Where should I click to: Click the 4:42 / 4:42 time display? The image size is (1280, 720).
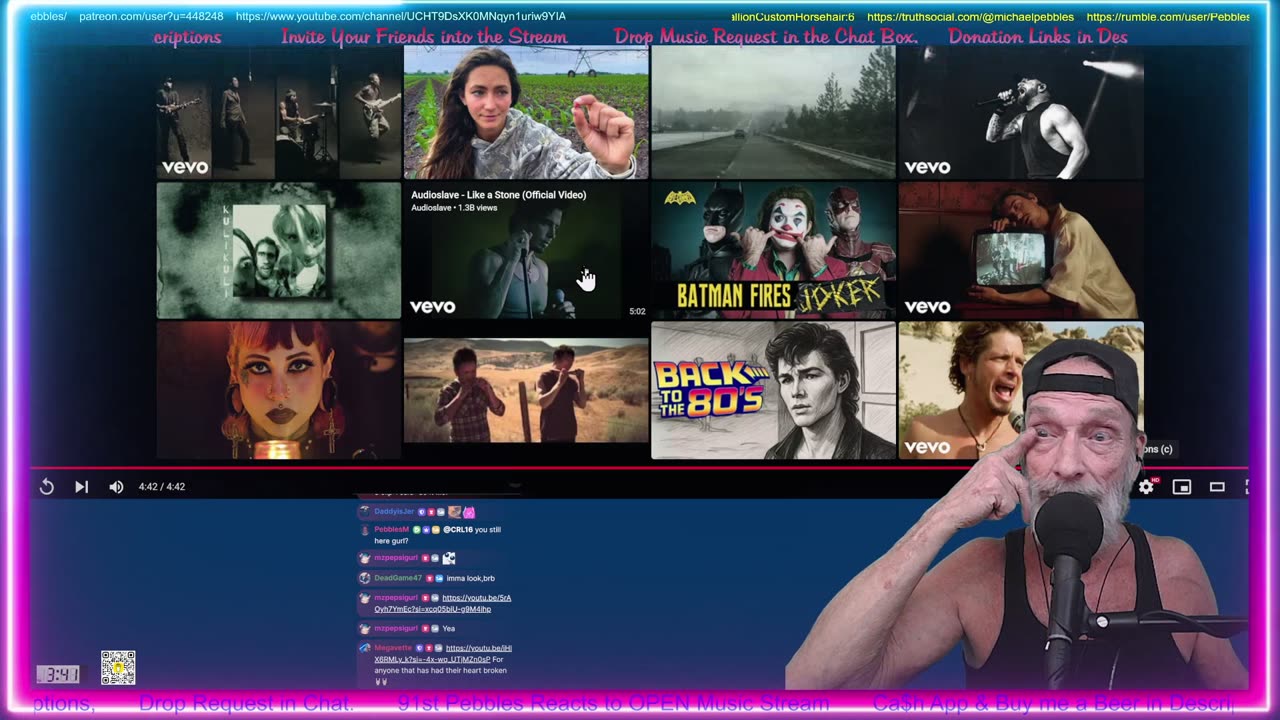[x=162, y=487]
